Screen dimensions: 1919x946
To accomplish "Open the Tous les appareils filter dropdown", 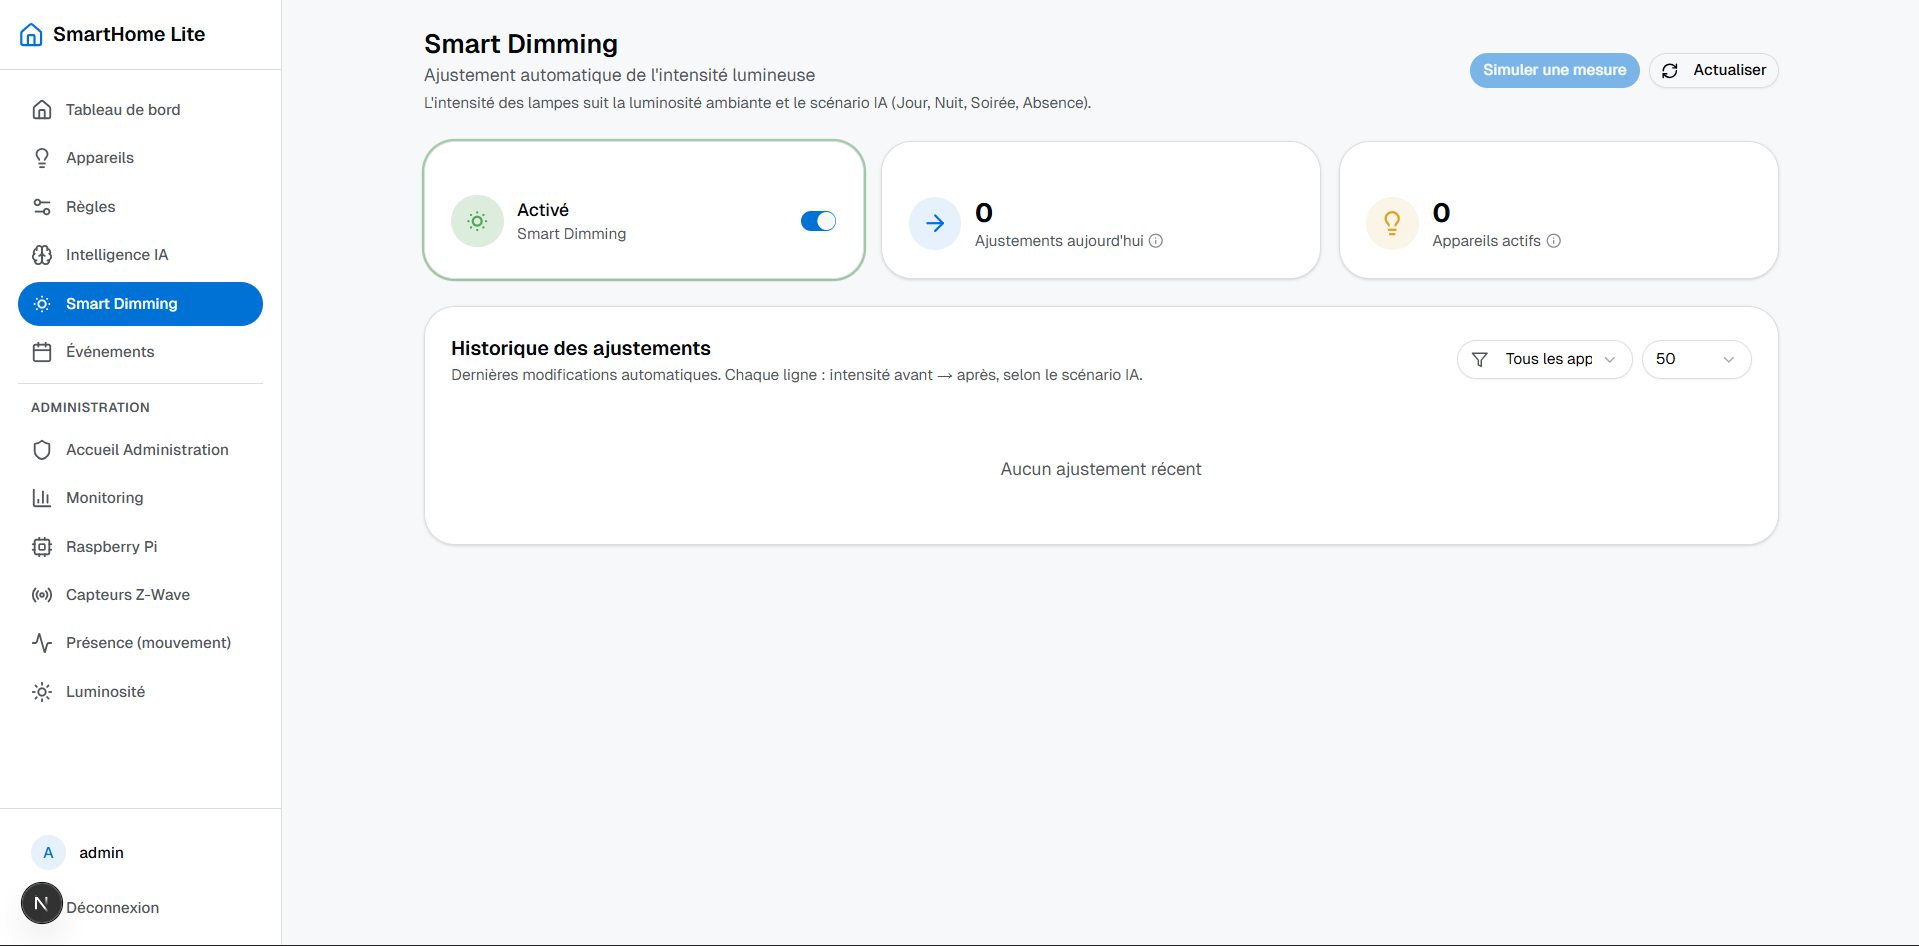I will 1544,359.
